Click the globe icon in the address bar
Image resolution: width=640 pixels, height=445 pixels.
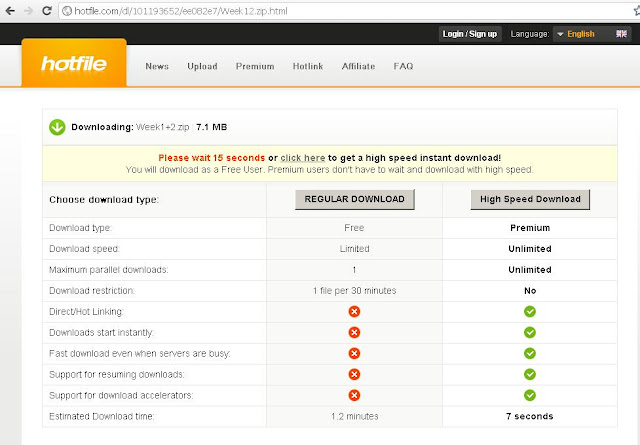point(67,11)
